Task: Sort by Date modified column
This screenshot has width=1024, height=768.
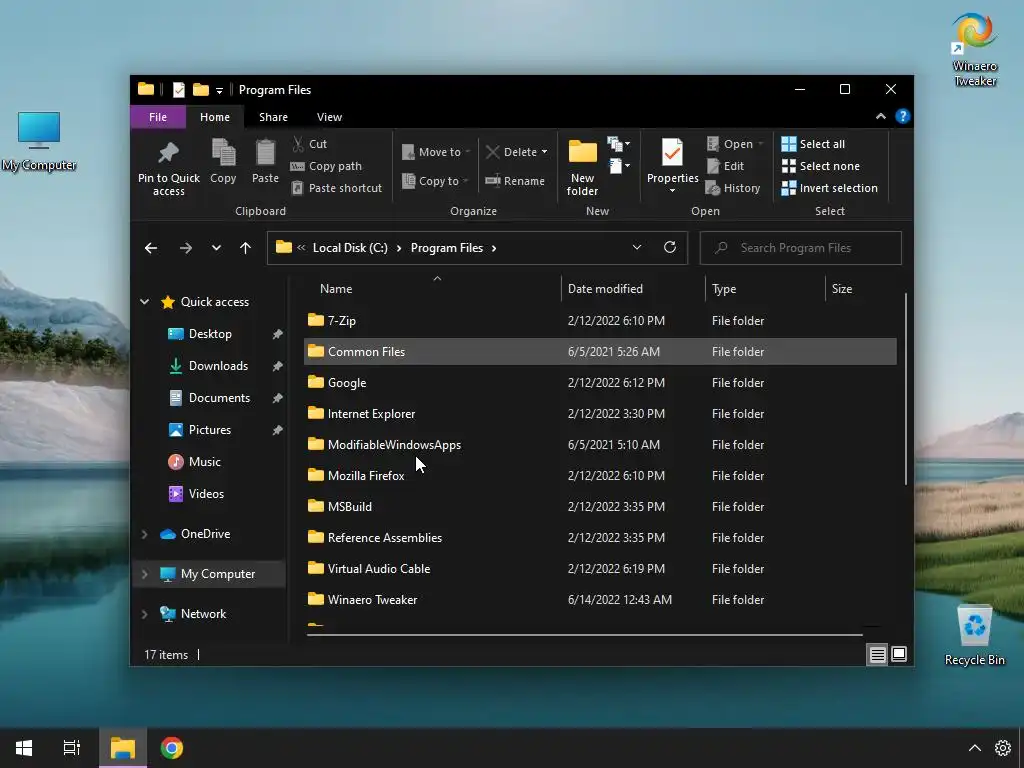Action: 633,289
